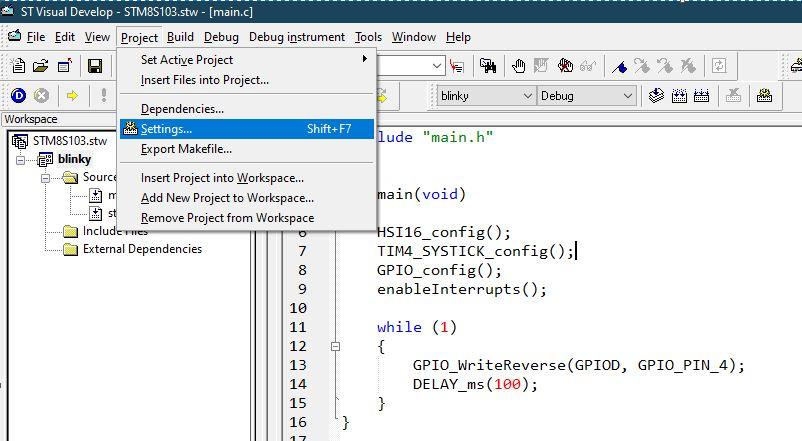Viewport: 802px width, 441px height.
Task: Click the Project menu header
Action: click(x=139, y=37)
